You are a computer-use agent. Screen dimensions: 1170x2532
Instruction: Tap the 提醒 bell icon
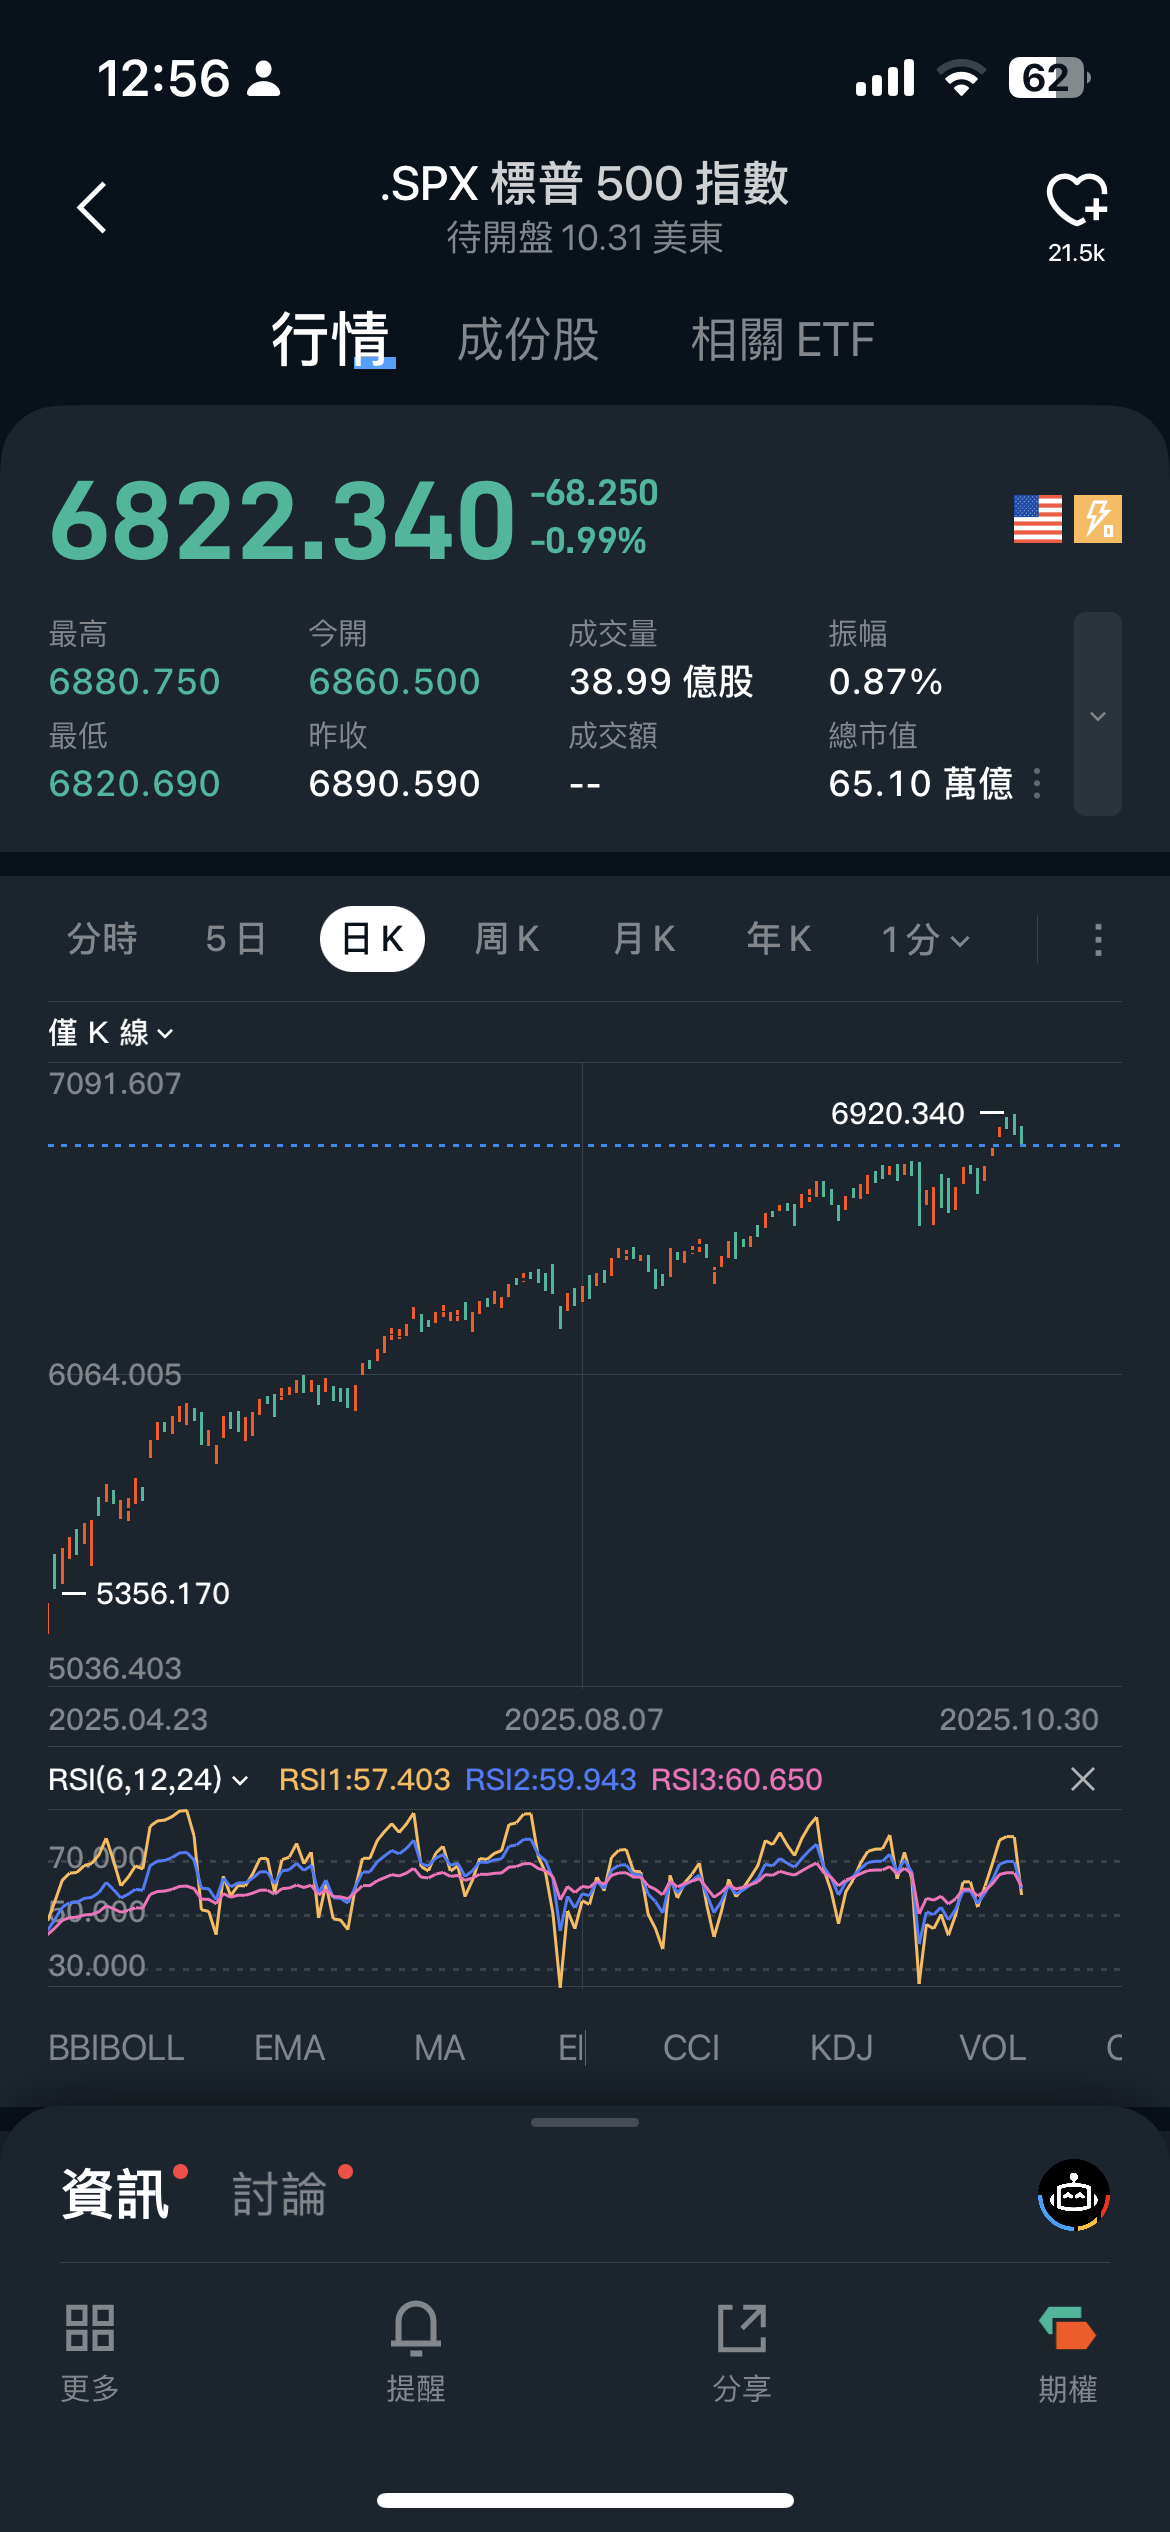click(x=416, y=2329)
